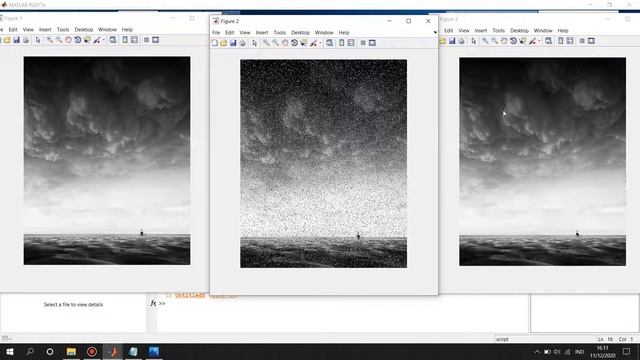Print Figure 1 using the printer icon
640x360 pixels.
pos(26,40)
